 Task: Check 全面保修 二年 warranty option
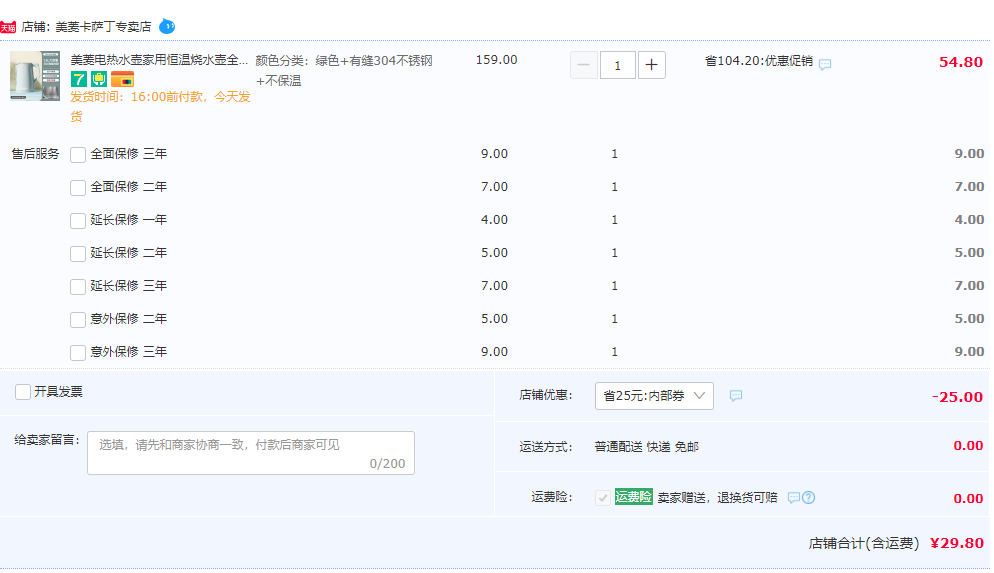coord(78,188)
